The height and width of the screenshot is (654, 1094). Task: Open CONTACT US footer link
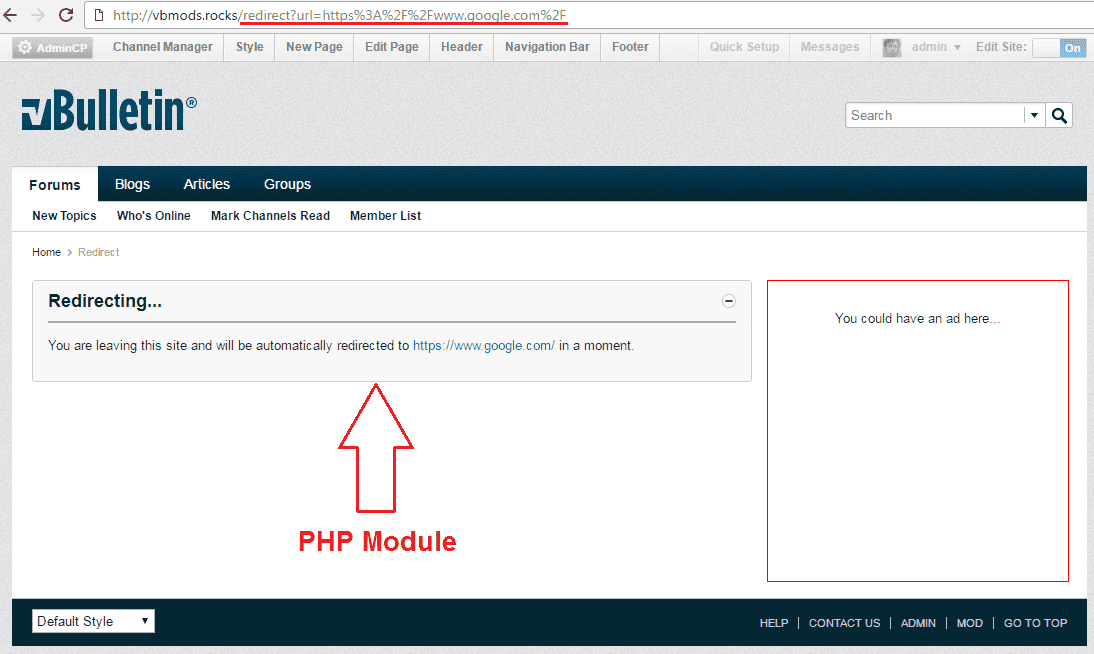tap(844, 623)
